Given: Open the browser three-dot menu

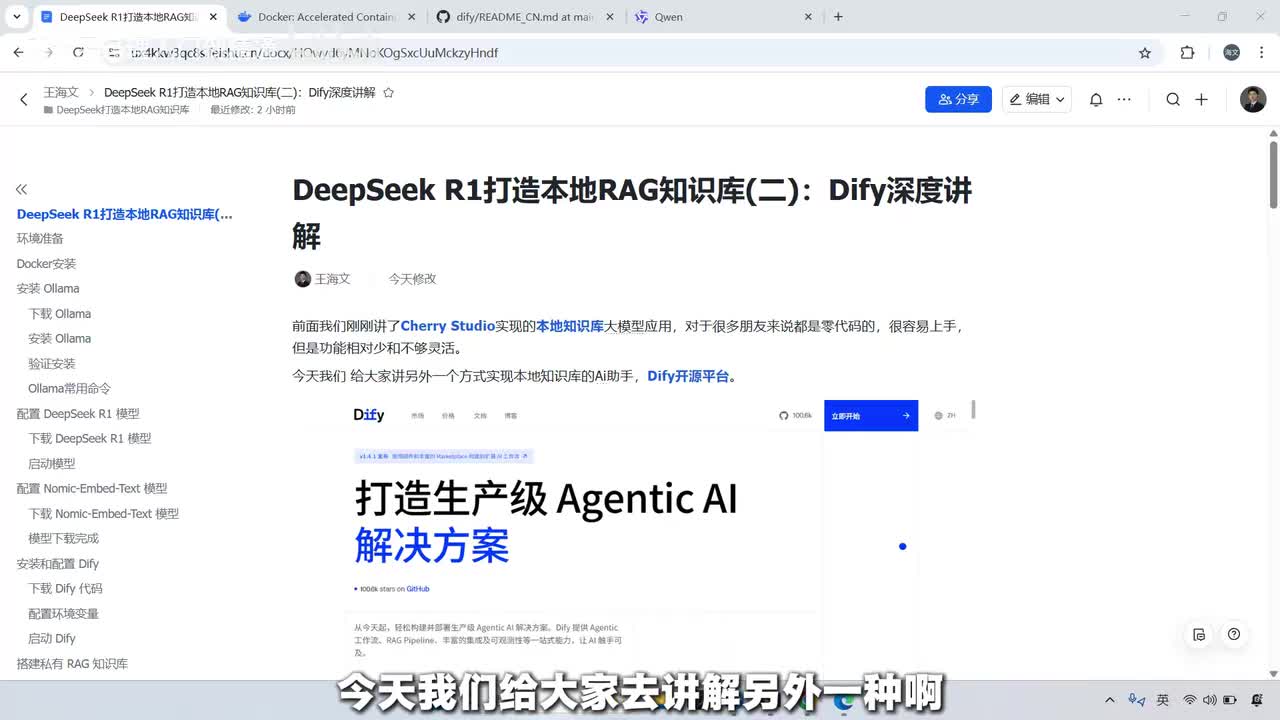Looking at the screenshot, I should point(1262,53).
